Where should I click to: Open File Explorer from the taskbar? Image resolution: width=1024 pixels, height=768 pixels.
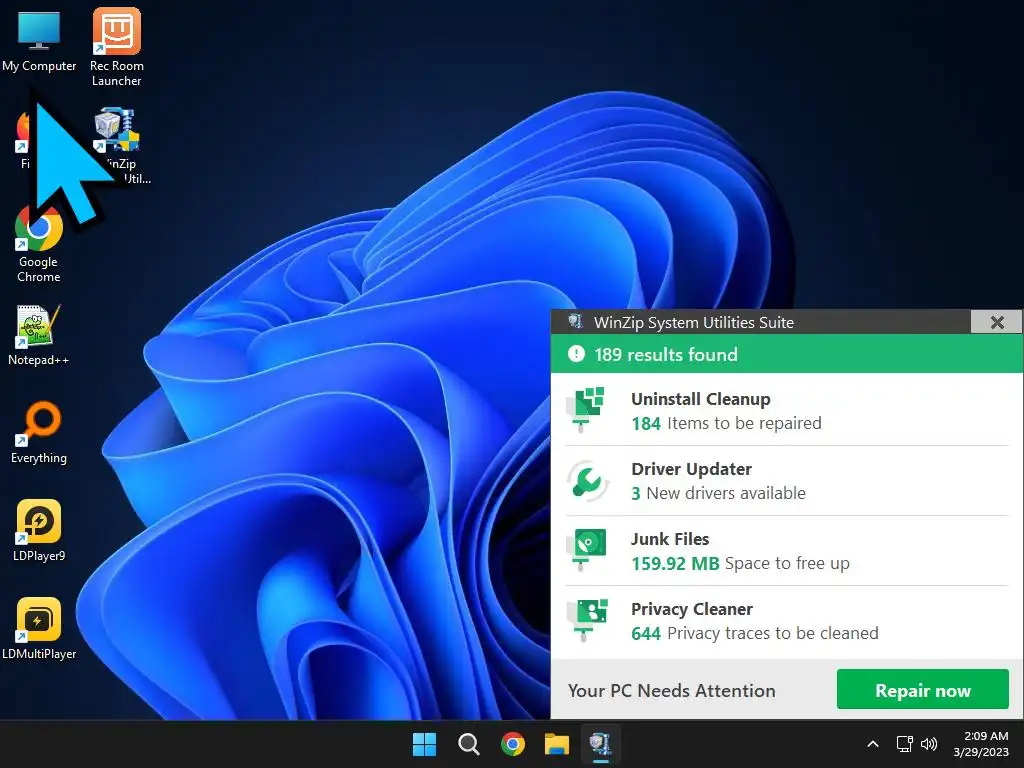(557, 744)
